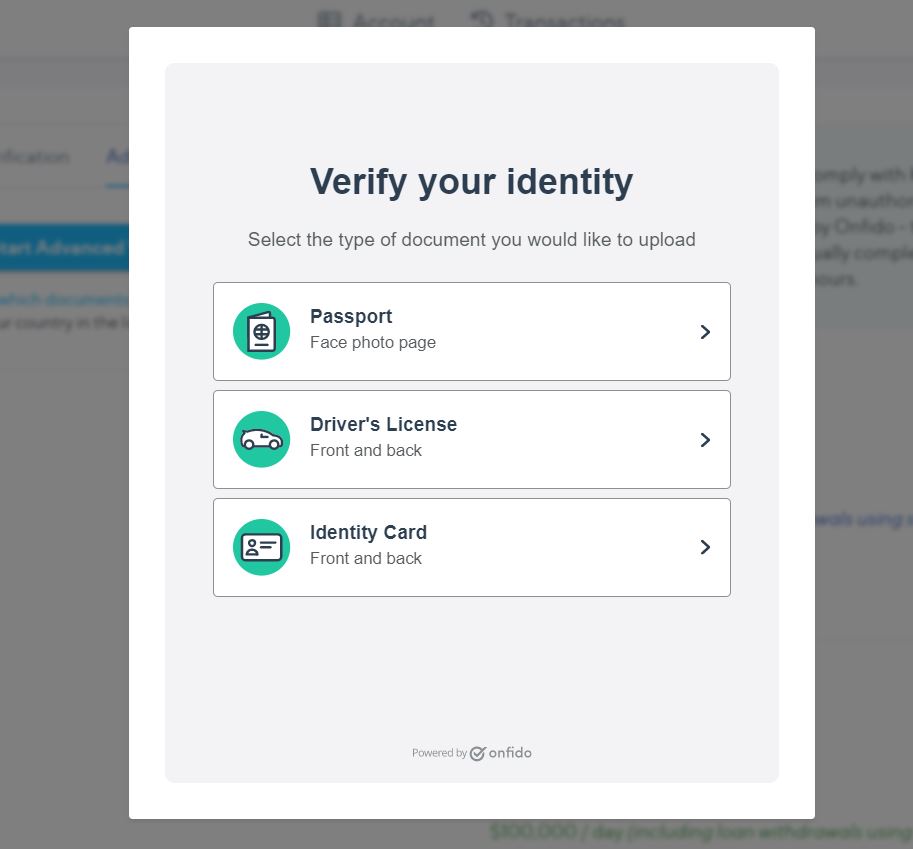Open the 'Powered by onfido' link

(x=472, y=753)
